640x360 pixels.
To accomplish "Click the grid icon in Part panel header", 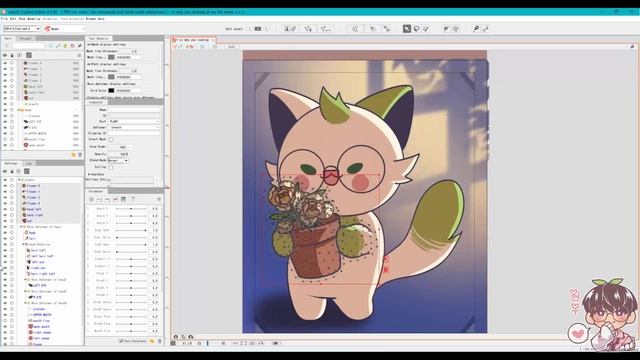I will [x=29, y=55].
